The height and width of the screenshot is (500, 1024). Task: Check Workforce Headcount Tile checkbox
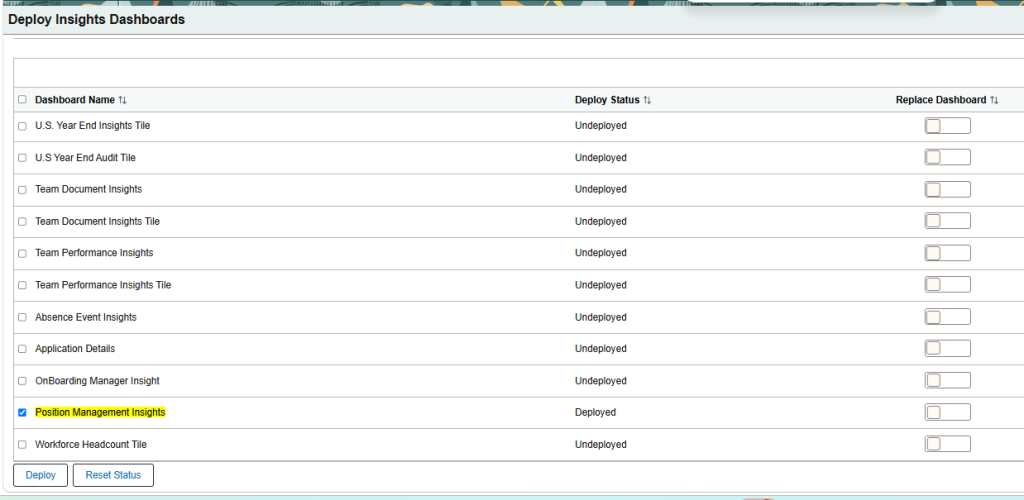coord(22,445)
